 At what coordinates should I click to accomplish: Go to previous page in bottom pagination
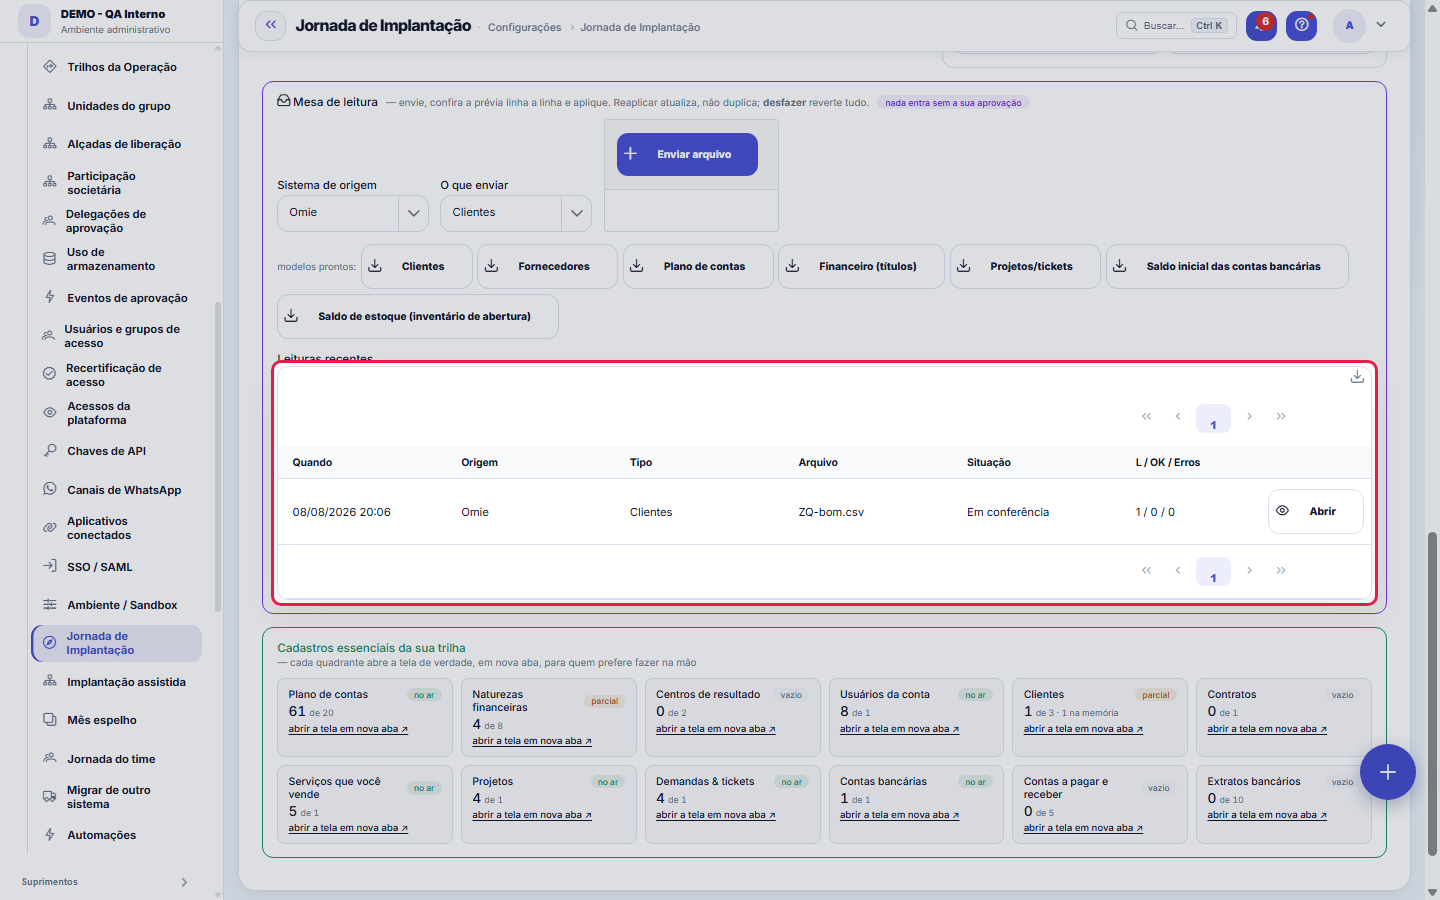(x=1178, y=571)
